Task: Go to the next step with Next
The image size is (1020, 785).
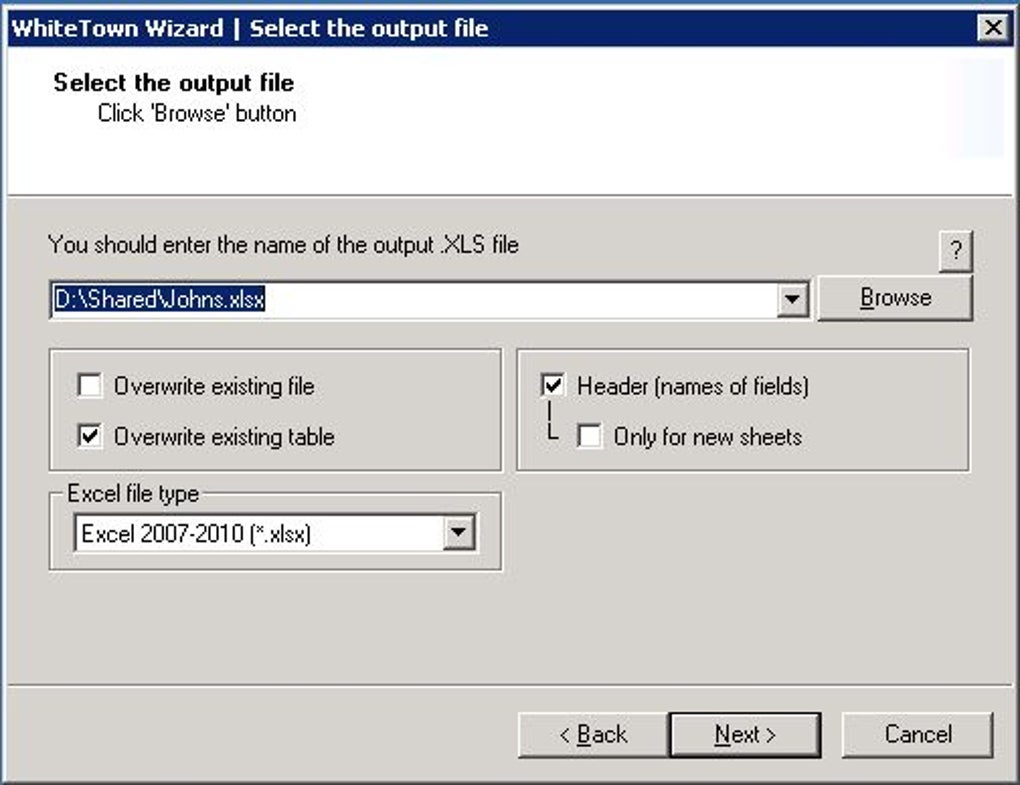Action: click(745, 735)
